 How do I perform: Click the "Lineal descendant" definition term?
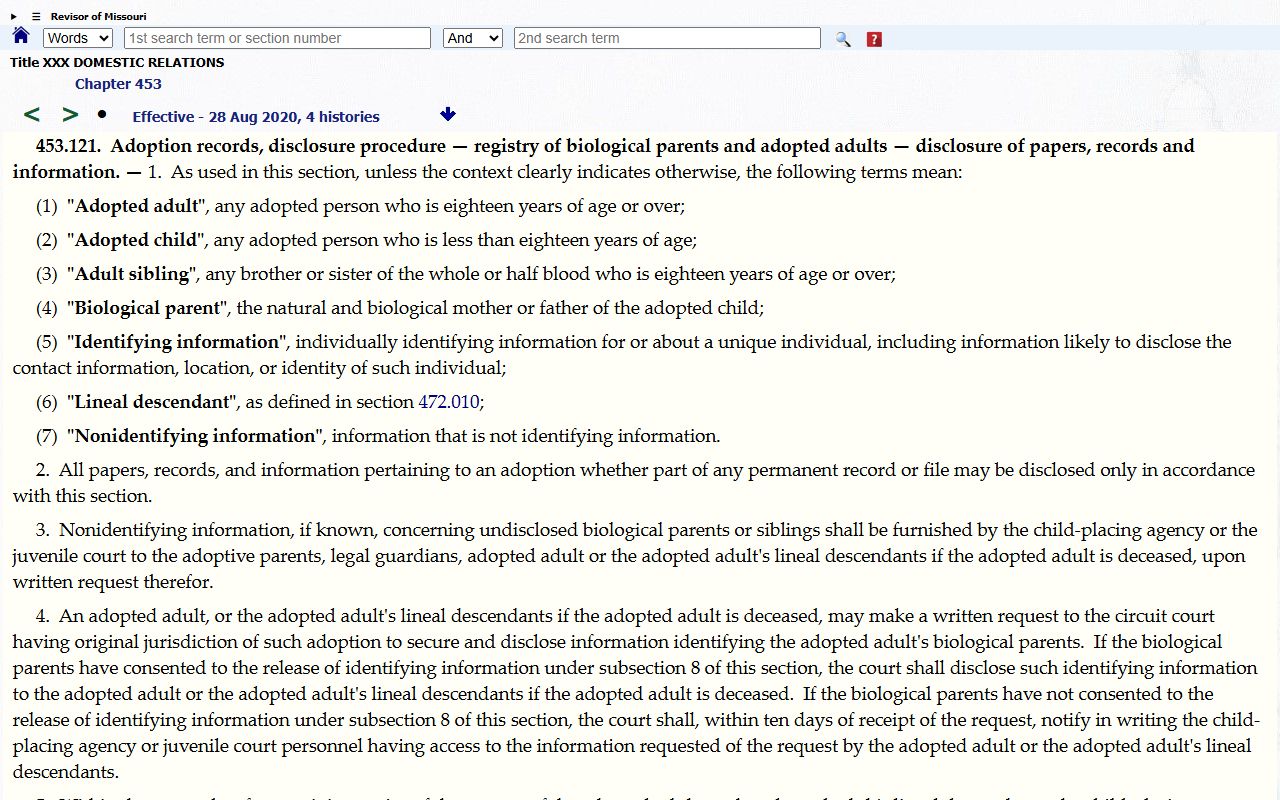pyautogui.click(x=152, y=402)
